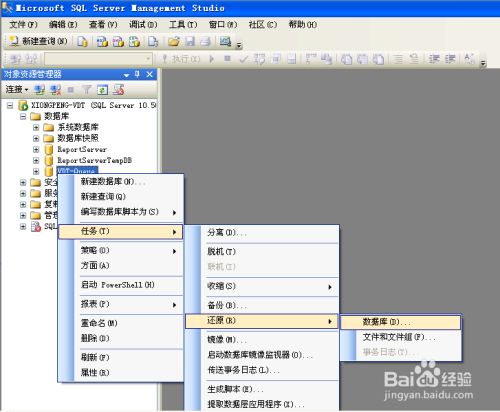Choose 脱机(T) in tasks submenu
Screen dimensions: 500x412
coord(262,252)
